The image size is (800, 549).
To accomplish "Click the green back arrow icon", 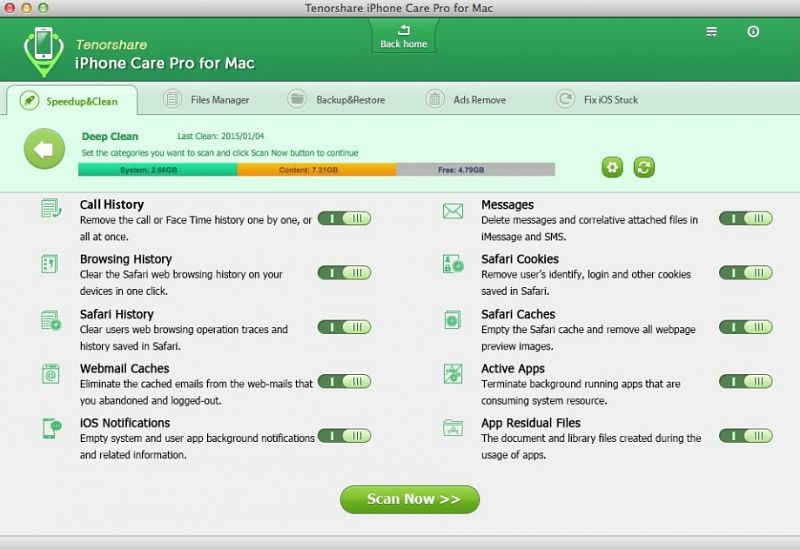I will pyautogui.click(x=44, y=150).
